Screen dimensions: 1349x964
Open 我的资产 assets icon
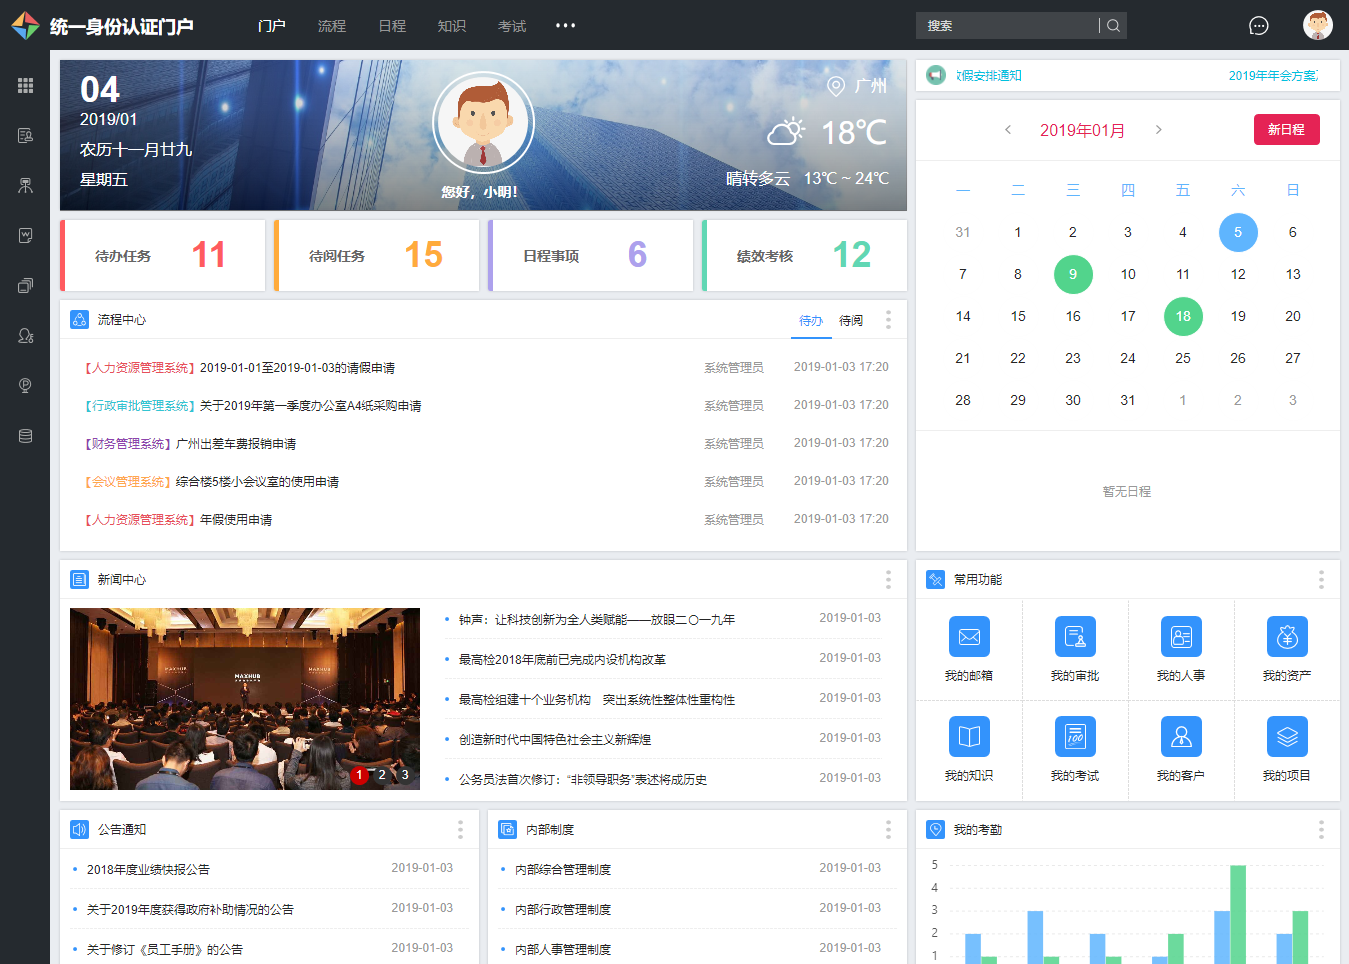tap(1287, 637)
